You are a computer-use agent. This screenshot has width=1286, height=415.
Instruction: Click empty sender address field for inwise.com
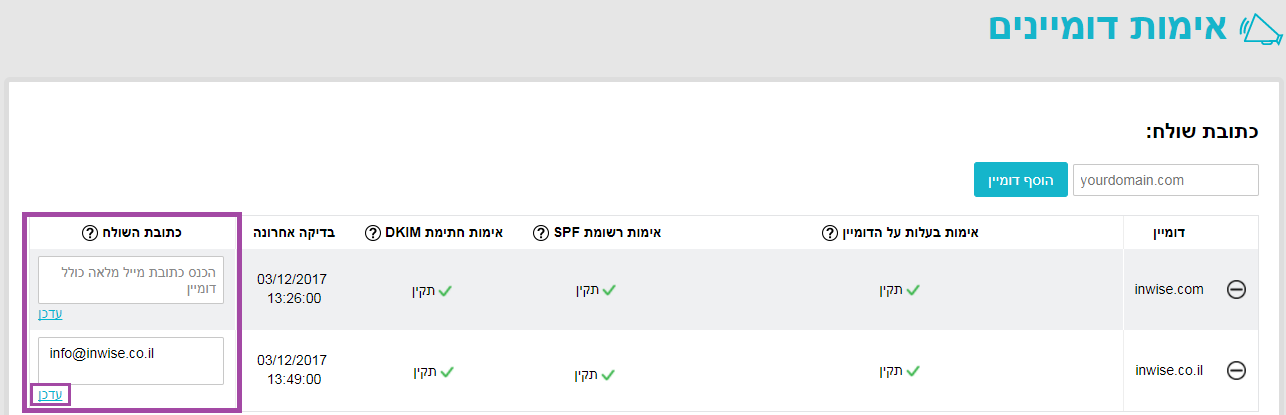point(131,280)
